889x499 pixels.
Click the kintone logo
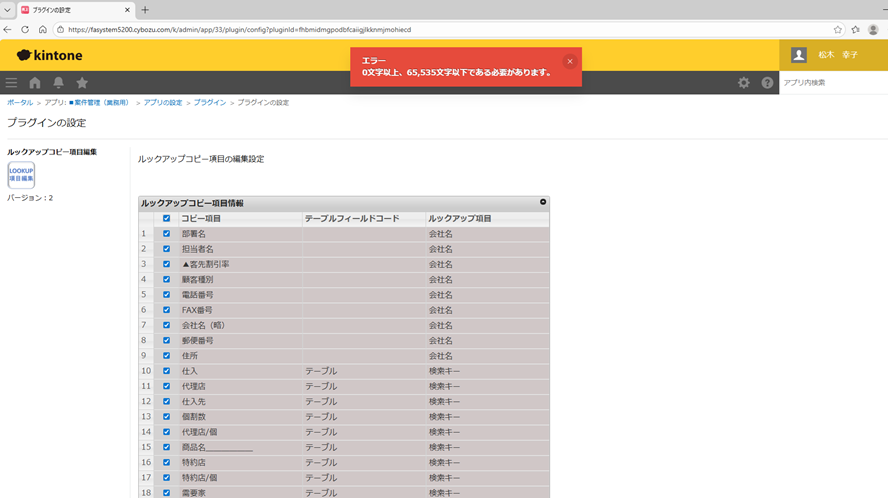[x=50, y=55]
